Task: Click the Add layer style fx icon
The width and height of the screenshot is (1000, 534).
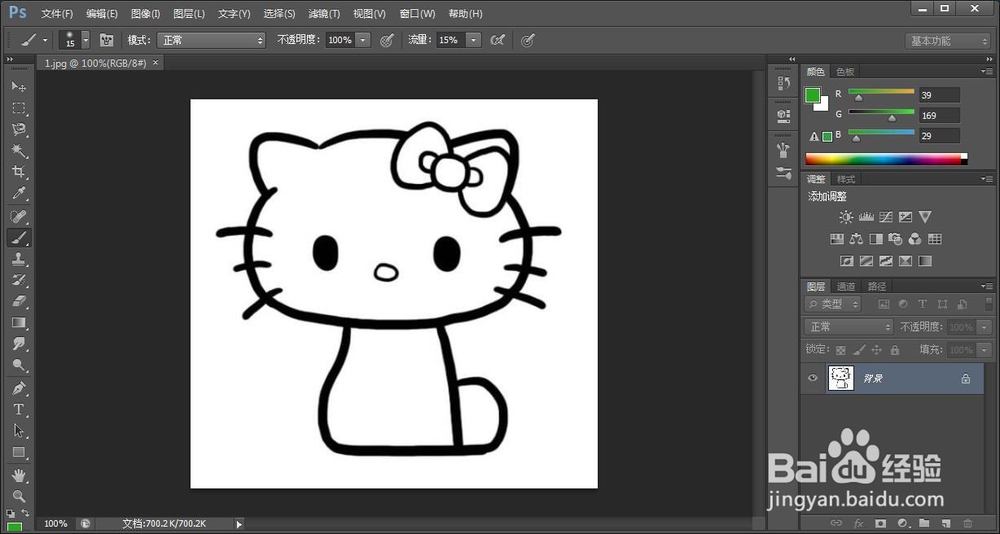Action: 858,523
